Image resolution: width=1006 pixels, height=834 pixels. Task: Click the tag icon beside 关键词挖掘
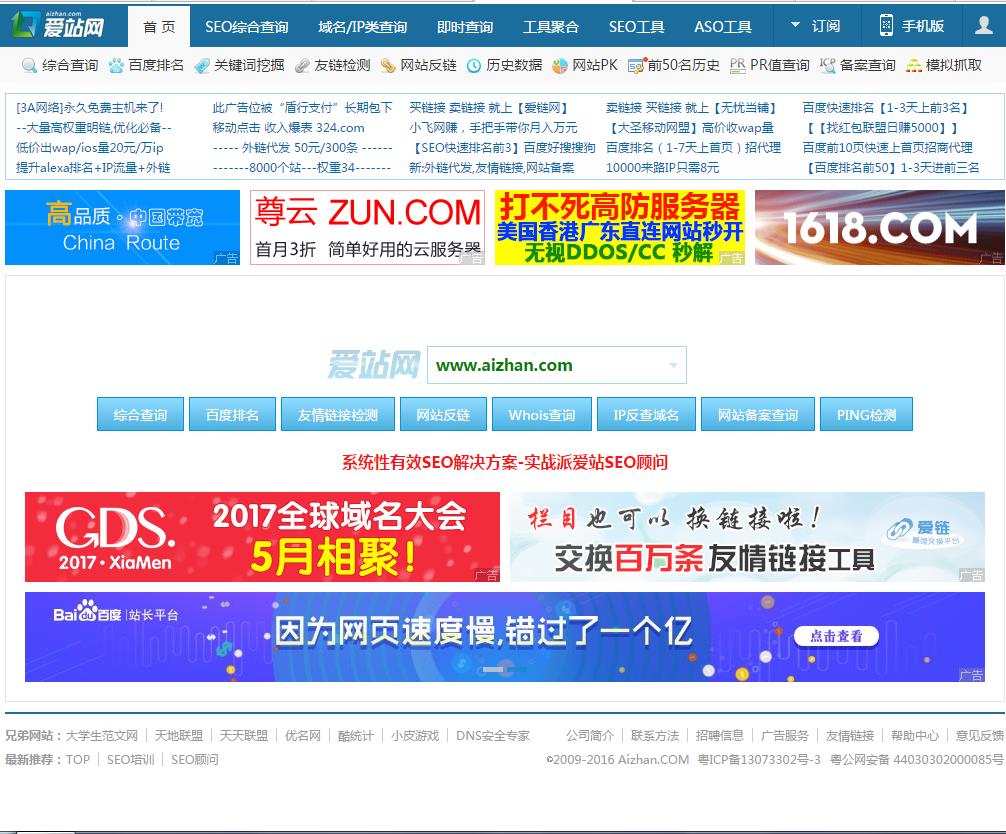[x=201, y=65]
